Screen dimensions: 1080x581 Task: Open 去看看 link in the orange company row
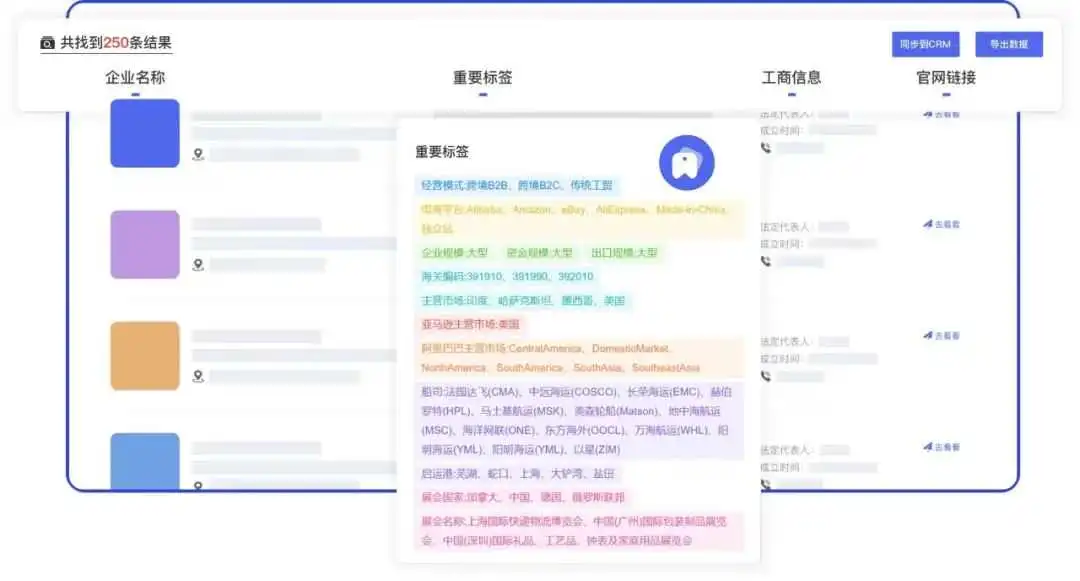coord(942,336)
